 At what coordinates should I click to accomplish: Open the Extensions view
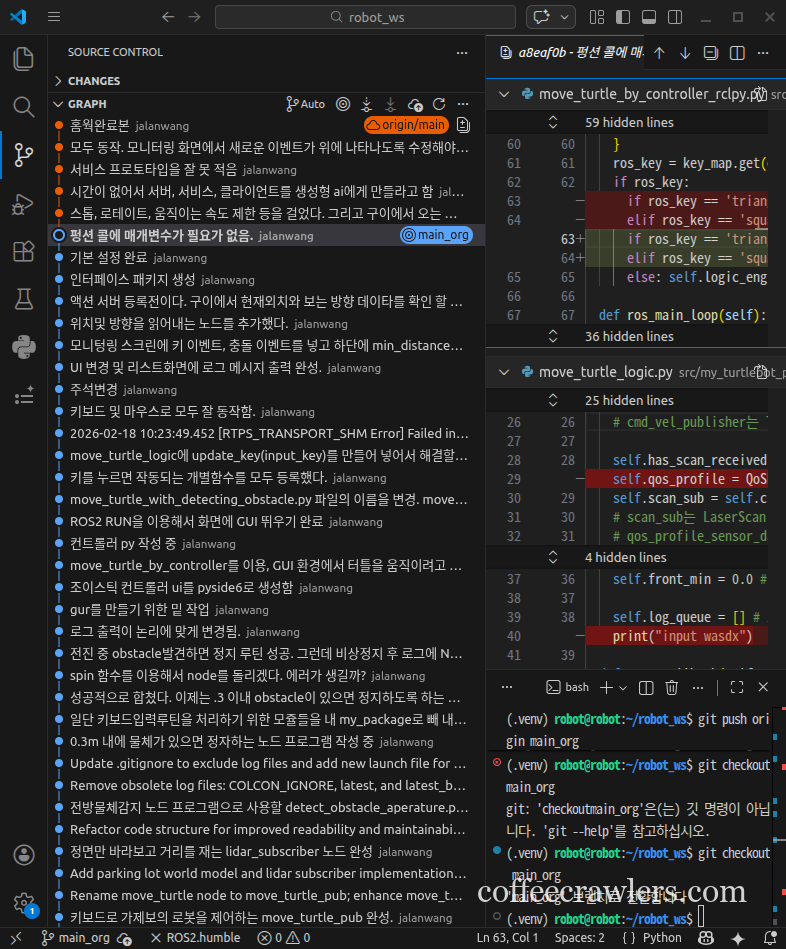coord(23,251)
